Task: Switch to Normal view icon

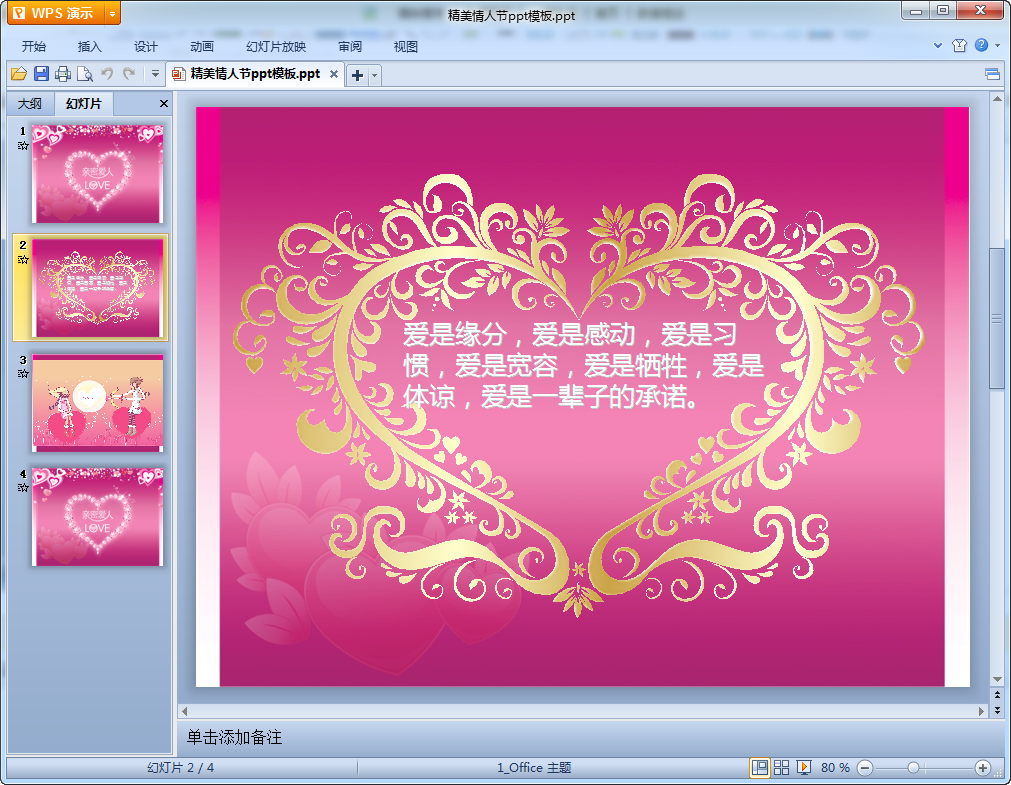Action: coord(760,768)
